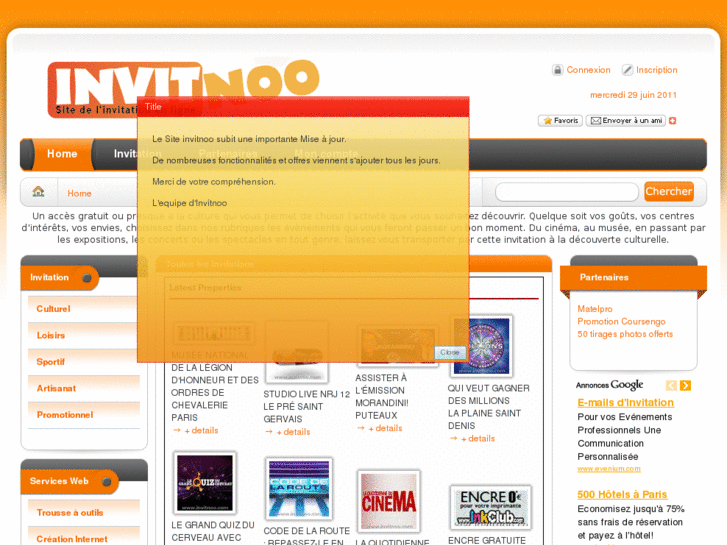Open the Home breadcrumb link
727x545 pixels.
[79, 193]
